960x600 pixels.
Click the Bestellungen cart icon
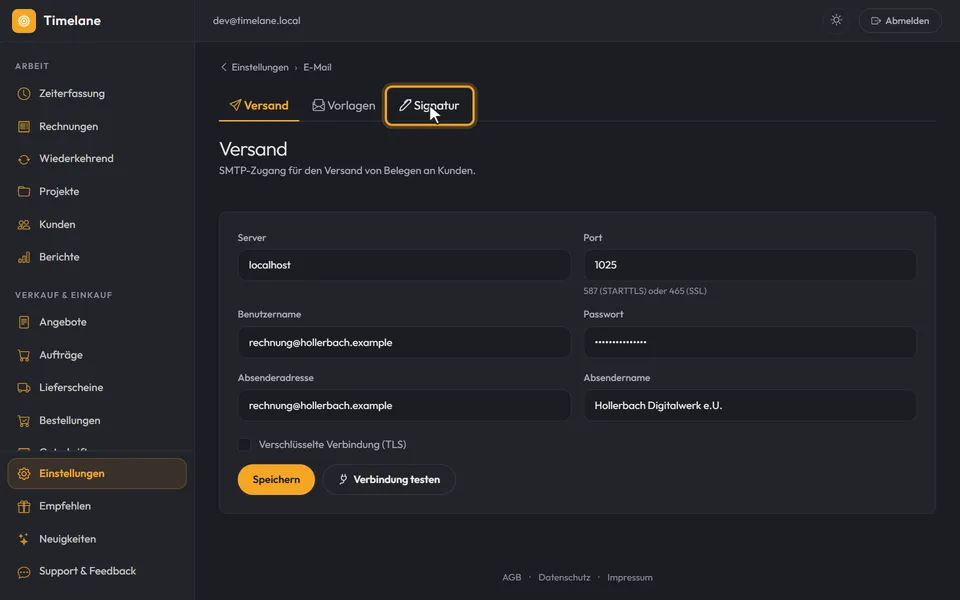(x=24, y=421)
